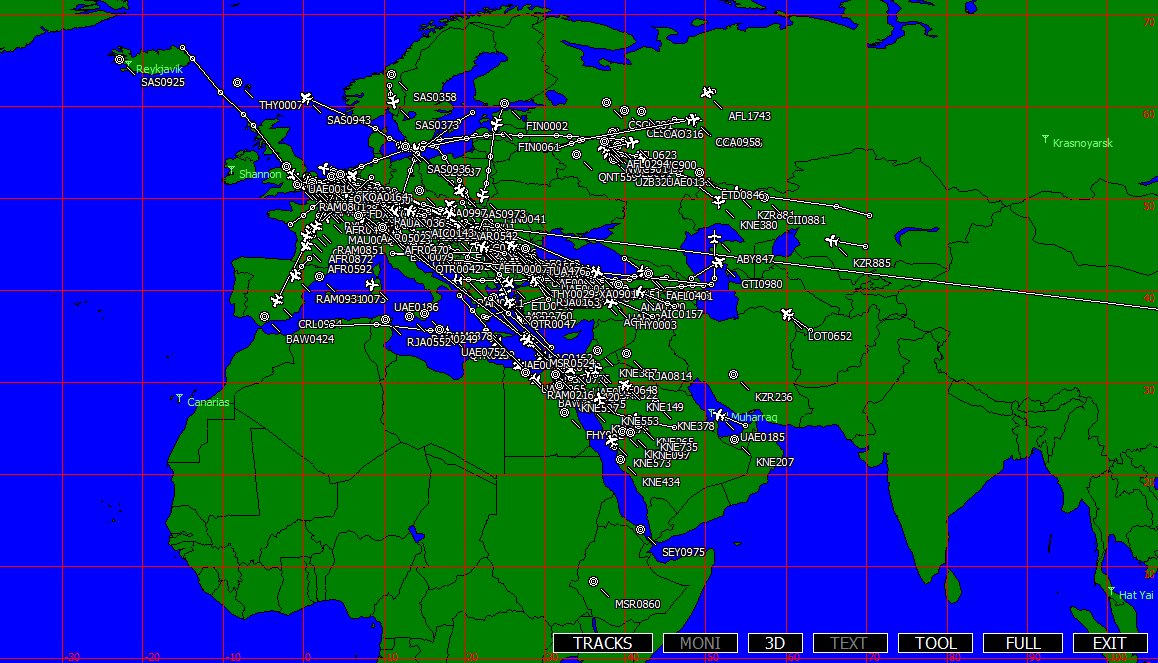Click the KZR885 flight label
This screenshot has width=1158, height=663.
pyautogui.click(x=872, y=263)
